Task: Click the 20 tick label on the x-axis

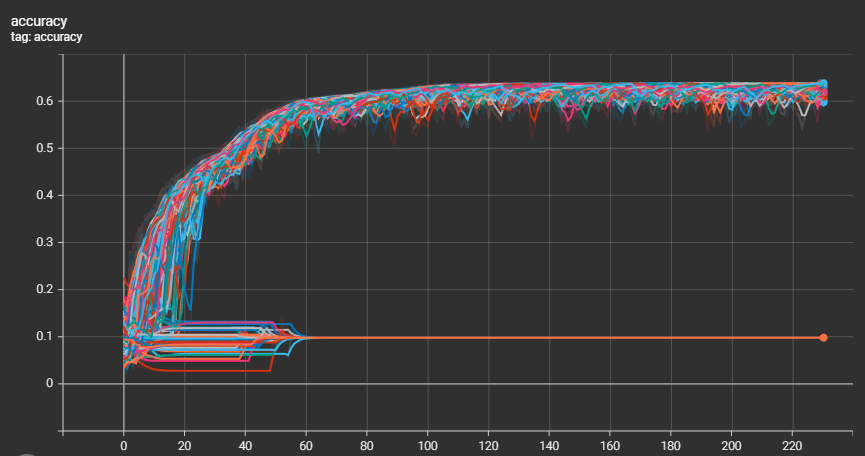Action: (x=185, y=444)
